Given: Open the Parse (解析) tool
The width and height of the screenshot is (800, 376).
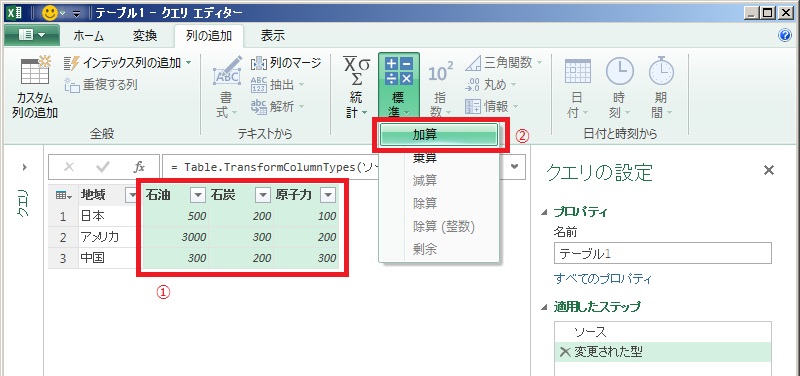Looking at the screenshot, I should pos(278,107).
